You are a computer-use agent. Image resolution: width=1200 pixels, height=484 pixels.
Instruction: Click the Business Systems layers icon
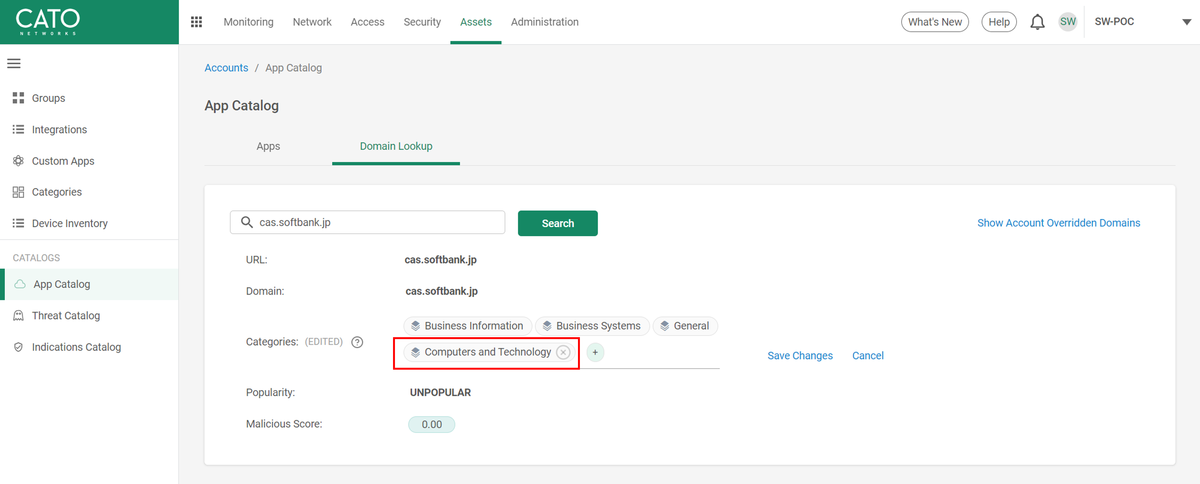pos(547,326)
